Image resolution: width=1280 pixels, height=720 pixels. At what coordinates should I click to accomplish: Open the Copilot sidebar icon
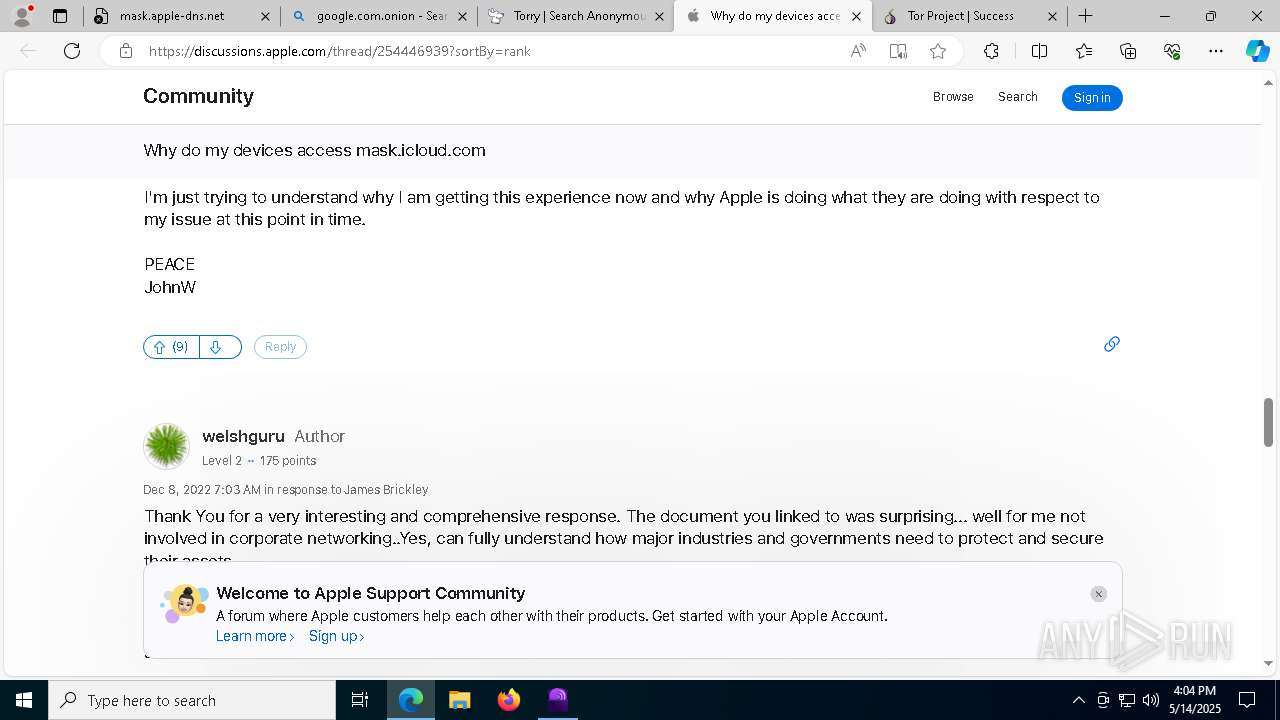point(1257,51)
